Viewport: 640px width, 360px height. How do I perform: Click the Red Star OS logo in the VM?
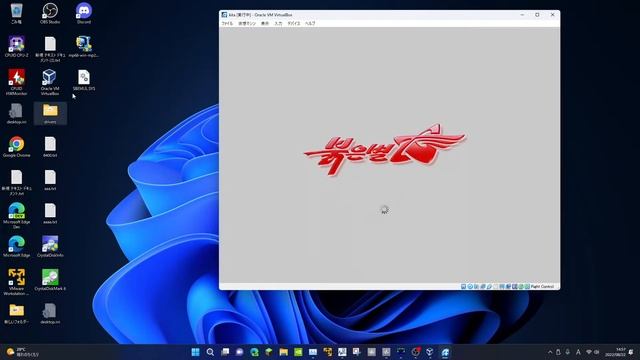[384, 149]
